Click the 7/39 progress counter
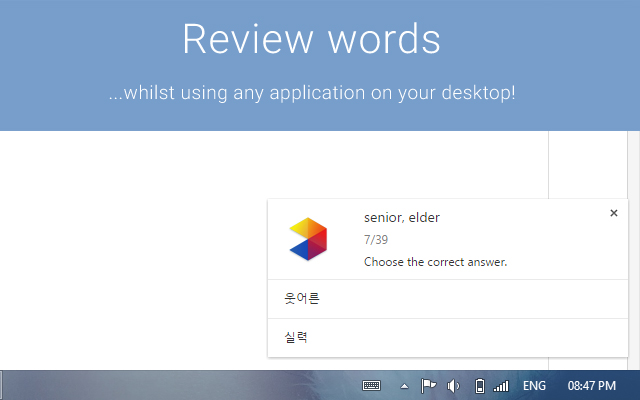Screen dimensions: 640x400 (376, 240)
